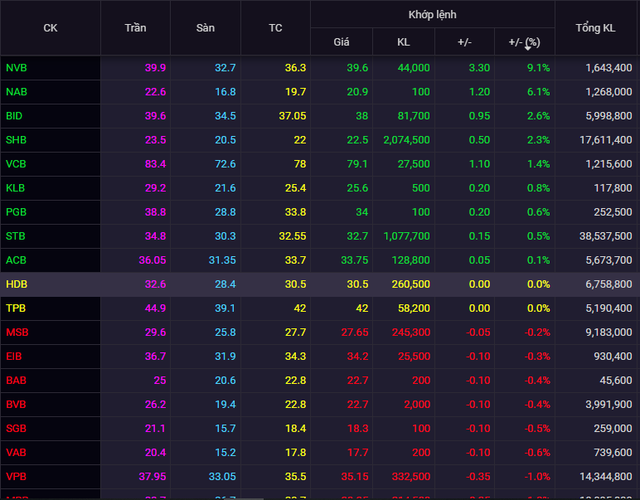This screenshot has width=640, height=500.
Task: Open BID stock details
Action: click(15, 116)
